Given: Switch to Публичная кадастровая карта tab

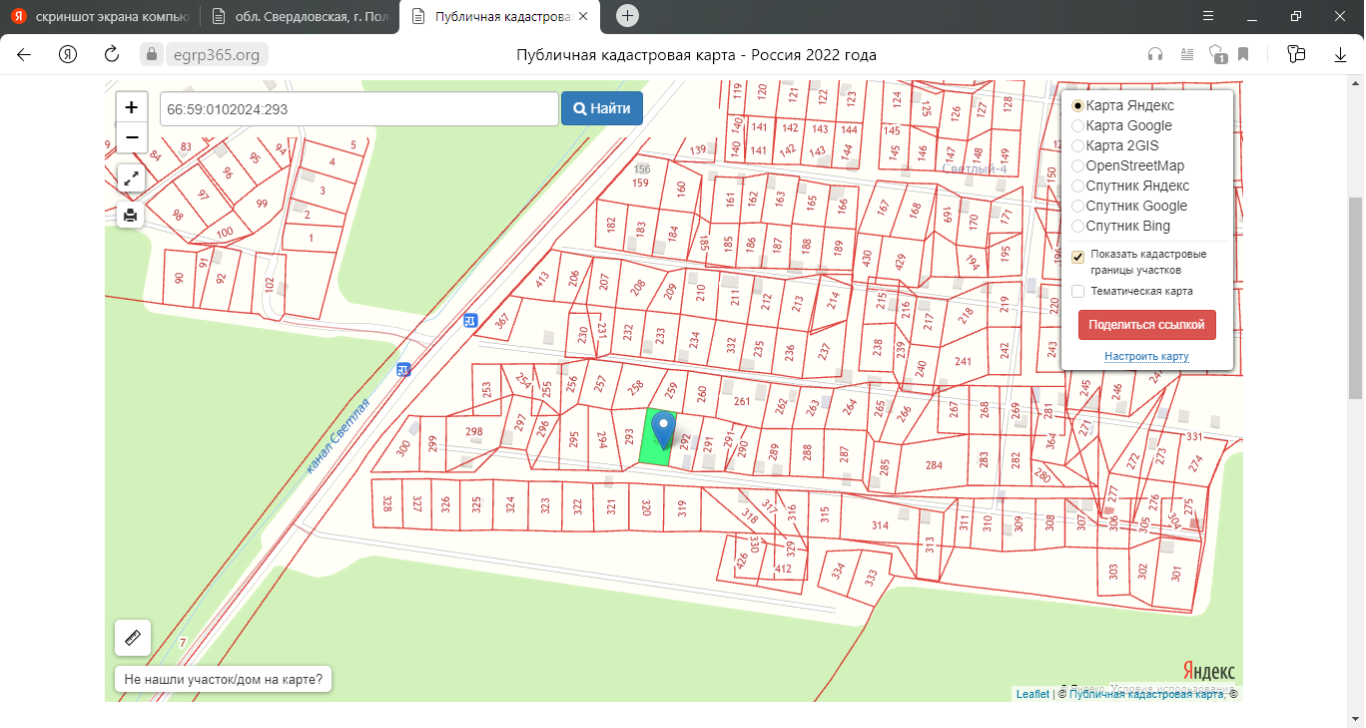Looking at the screenshot, I should click(x=499, y=16).
